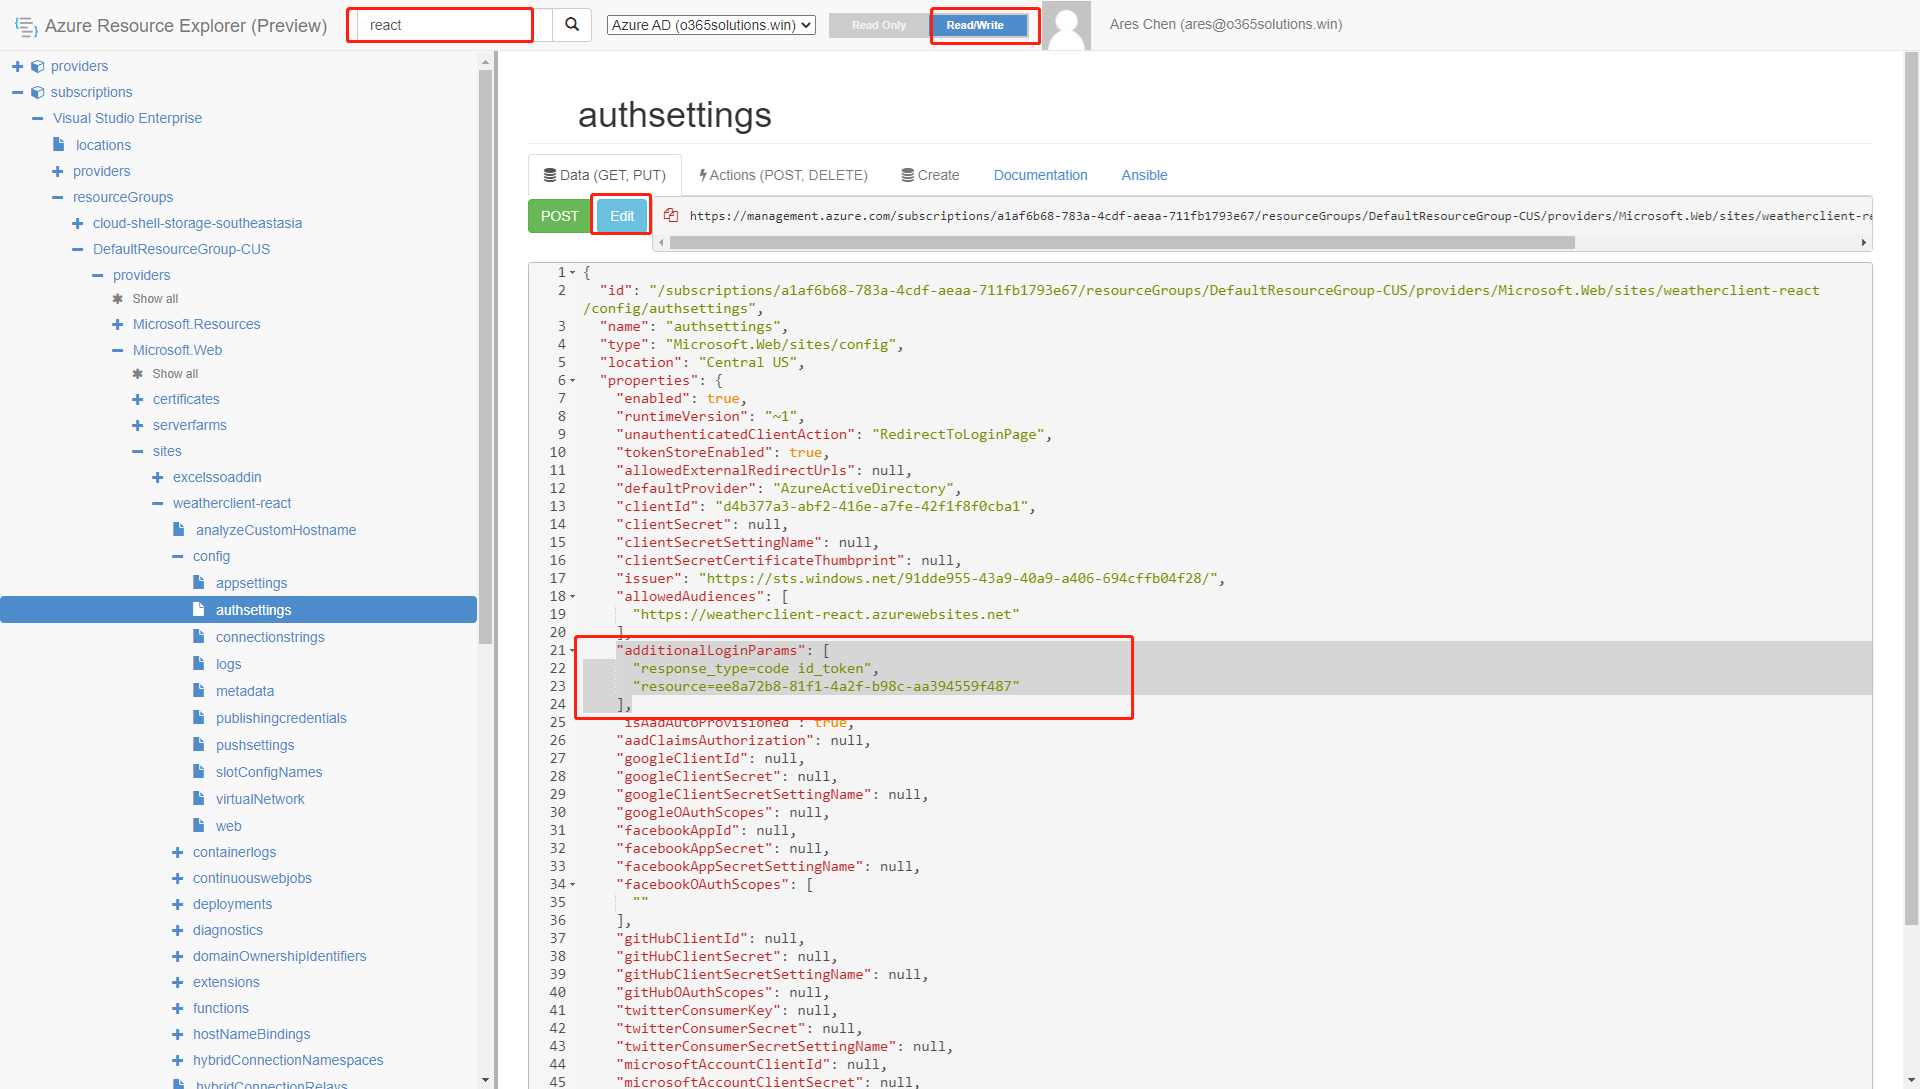
Task: Expand the Microsoft.Resources node
Action: point(117,324)
